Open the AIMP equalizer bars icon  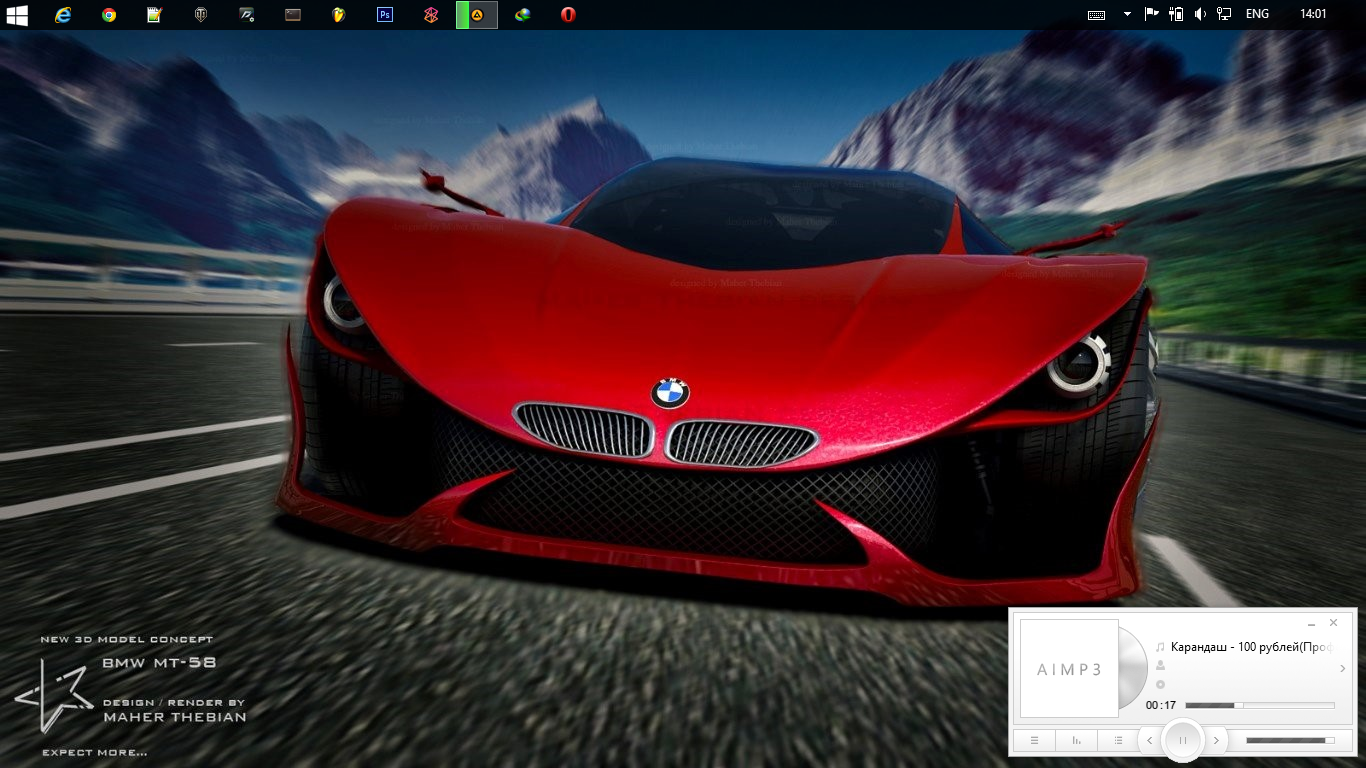pyautogui.click(x=1077, y=741)
